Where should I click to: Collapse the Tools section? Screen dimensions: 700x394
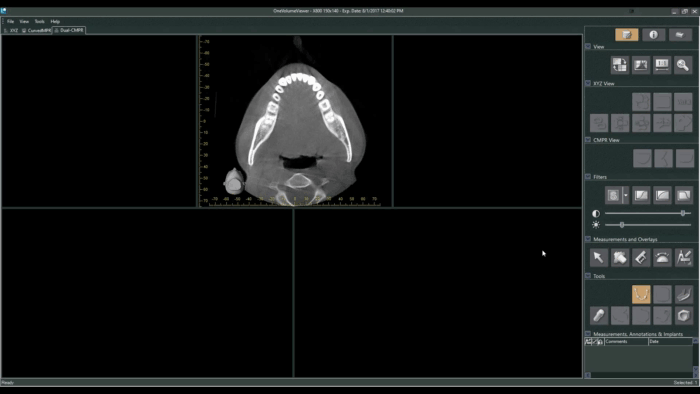[588, 276]
